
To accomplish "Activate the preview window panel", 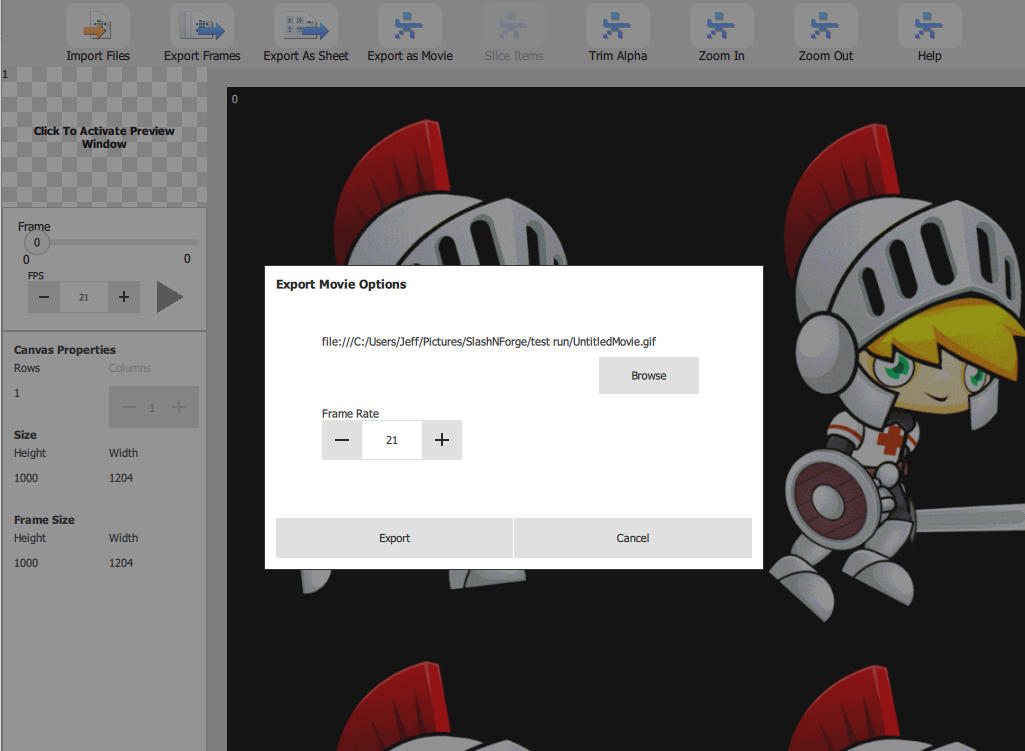I will 104,137.
